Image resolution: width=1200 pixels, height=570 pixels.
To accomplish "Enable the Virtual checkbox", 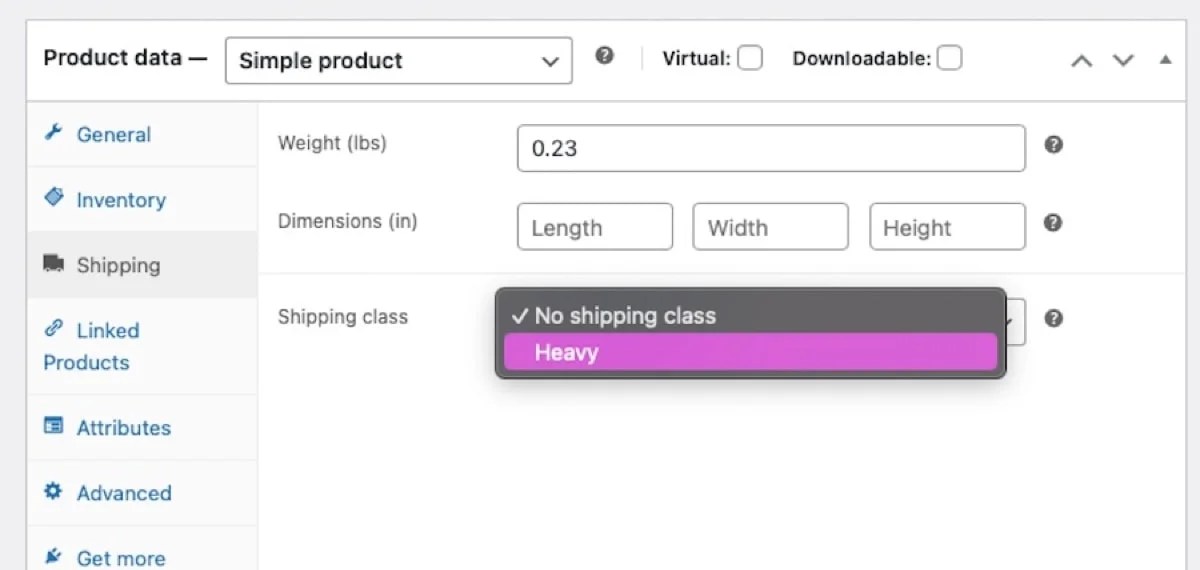I will (x=750, y=58).
